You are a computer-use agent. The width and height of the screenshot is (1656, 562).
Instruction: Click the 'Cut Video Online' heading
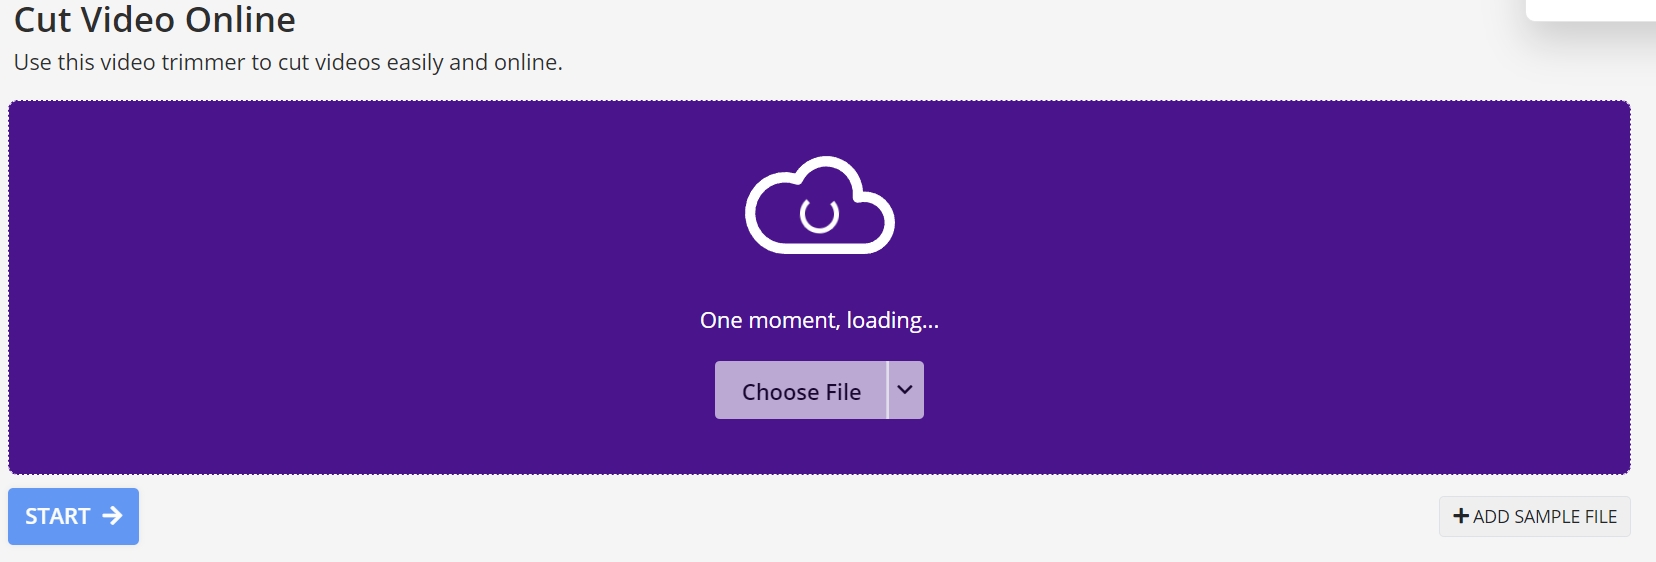tap(155, 19)
